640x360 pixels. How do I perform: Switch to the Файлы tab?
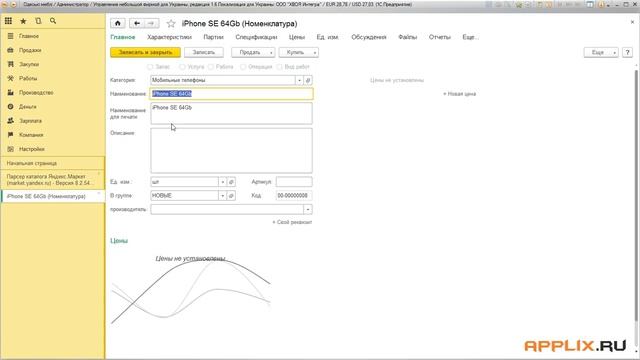click(407, 37)
